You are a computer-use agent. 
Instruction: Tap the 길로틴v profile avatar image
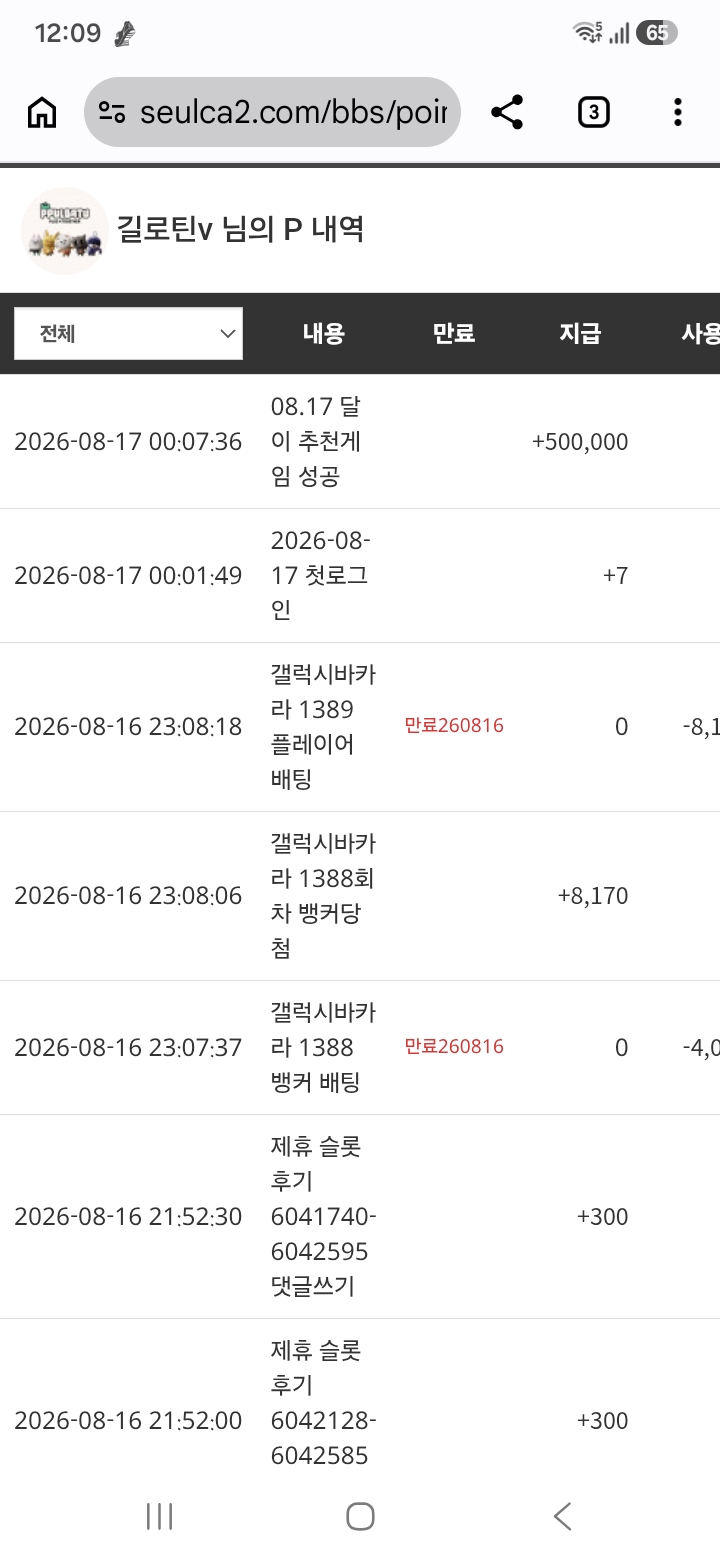click(x=65, y=231)
